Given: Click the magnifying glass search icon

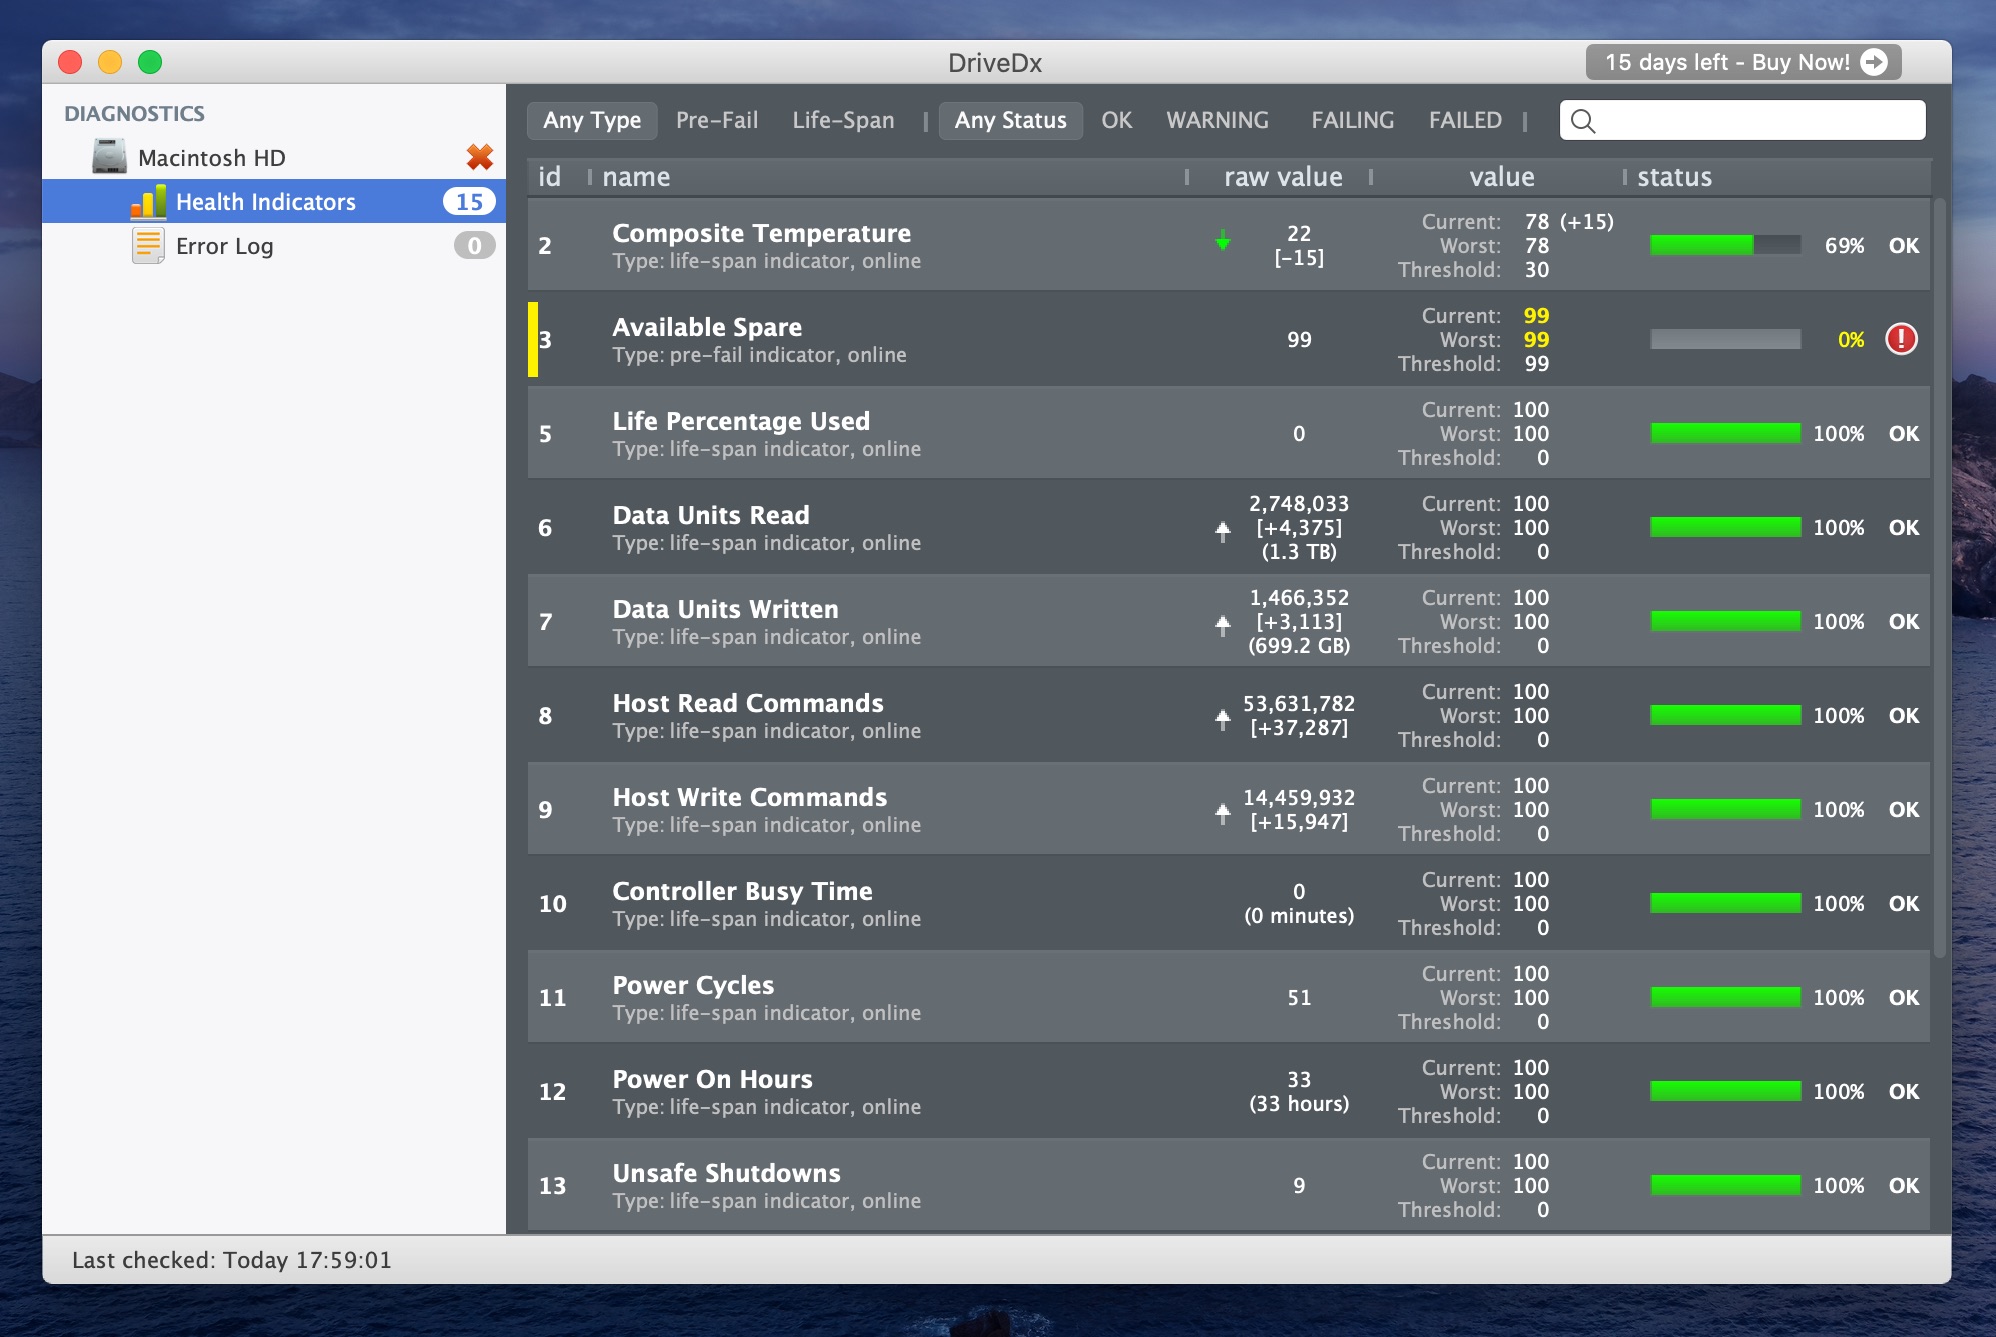Looking at the screenshot, I should click(x=1583, y=121).
